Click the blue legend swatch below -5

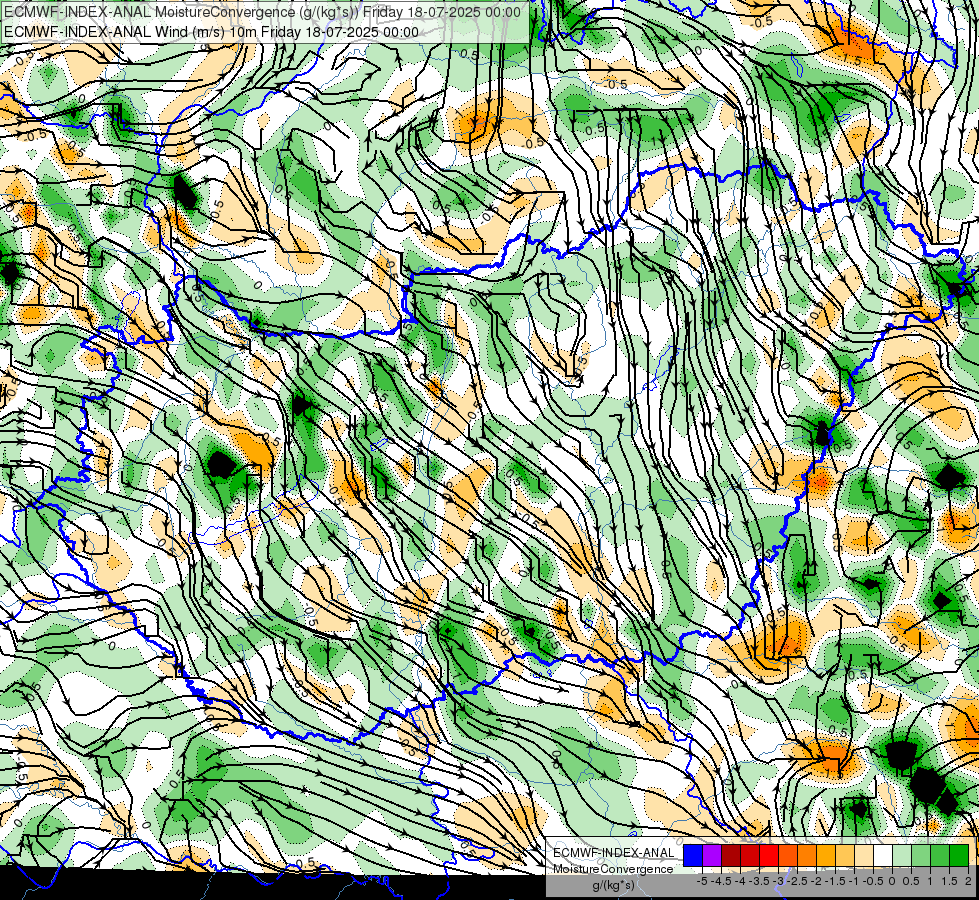tap(693, 855)
